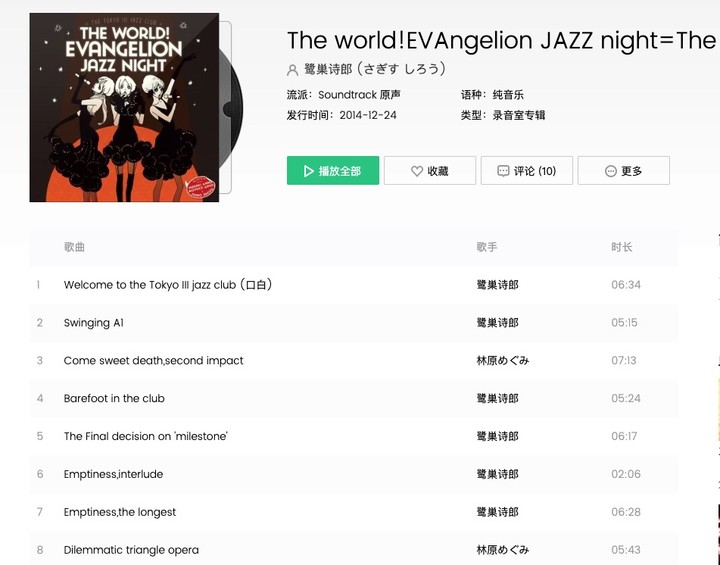Click 鷺巣诗郎 artist on Emptiness,the longest
The width and height of the screenshot is (720, 565).
coord(497,512)
